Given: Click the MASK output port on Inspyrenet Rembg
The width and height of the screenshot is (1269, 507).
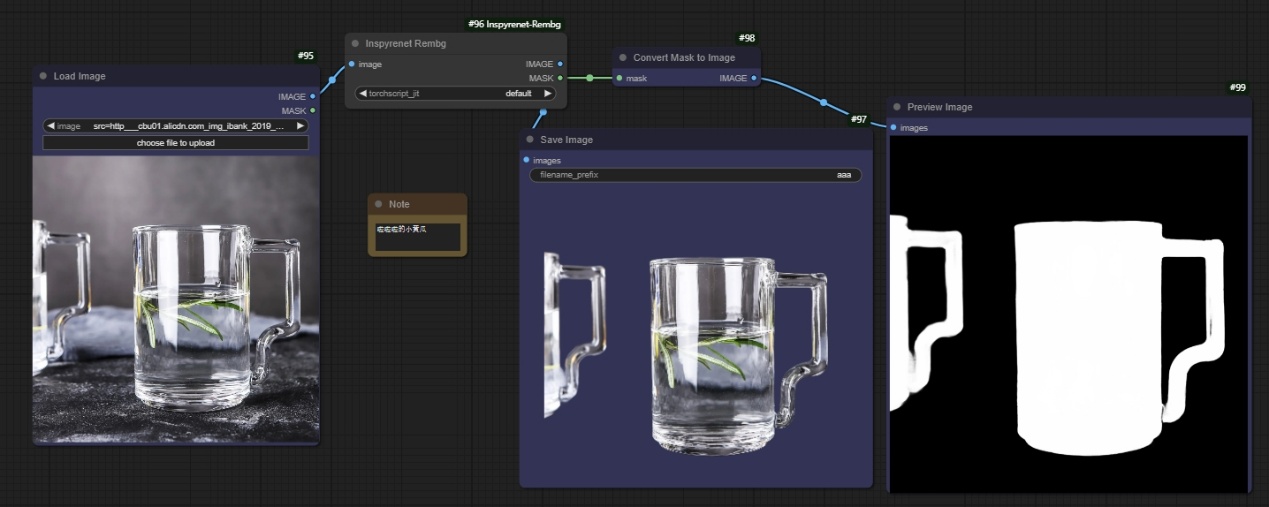Looking at the screenshot, I should click(x=560, y=78).
